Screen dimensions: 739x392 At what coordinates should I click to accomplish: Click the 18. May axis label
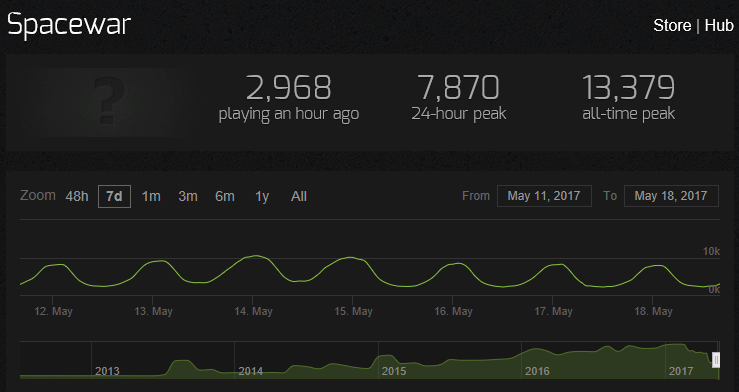pos(653,311)
